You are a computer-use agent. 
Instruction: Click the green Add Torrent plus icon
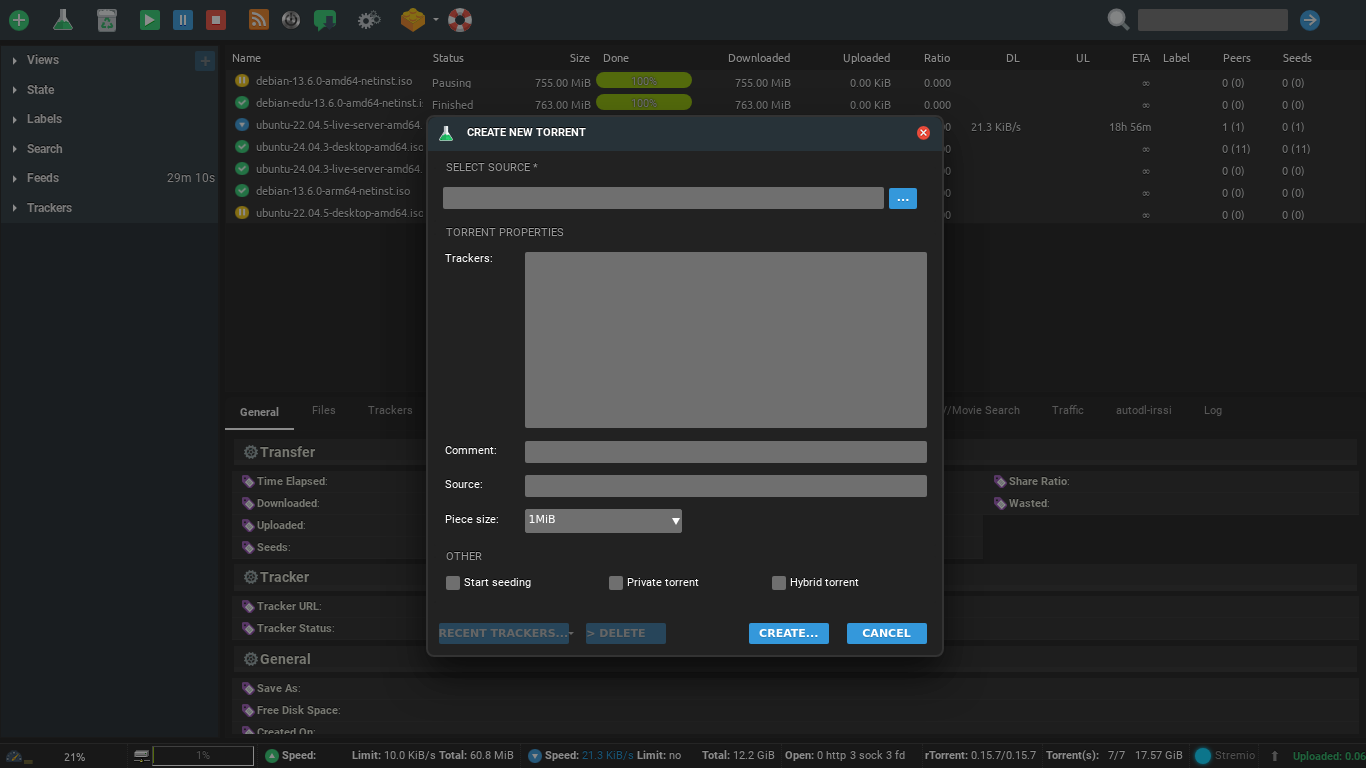coord(18,19)
